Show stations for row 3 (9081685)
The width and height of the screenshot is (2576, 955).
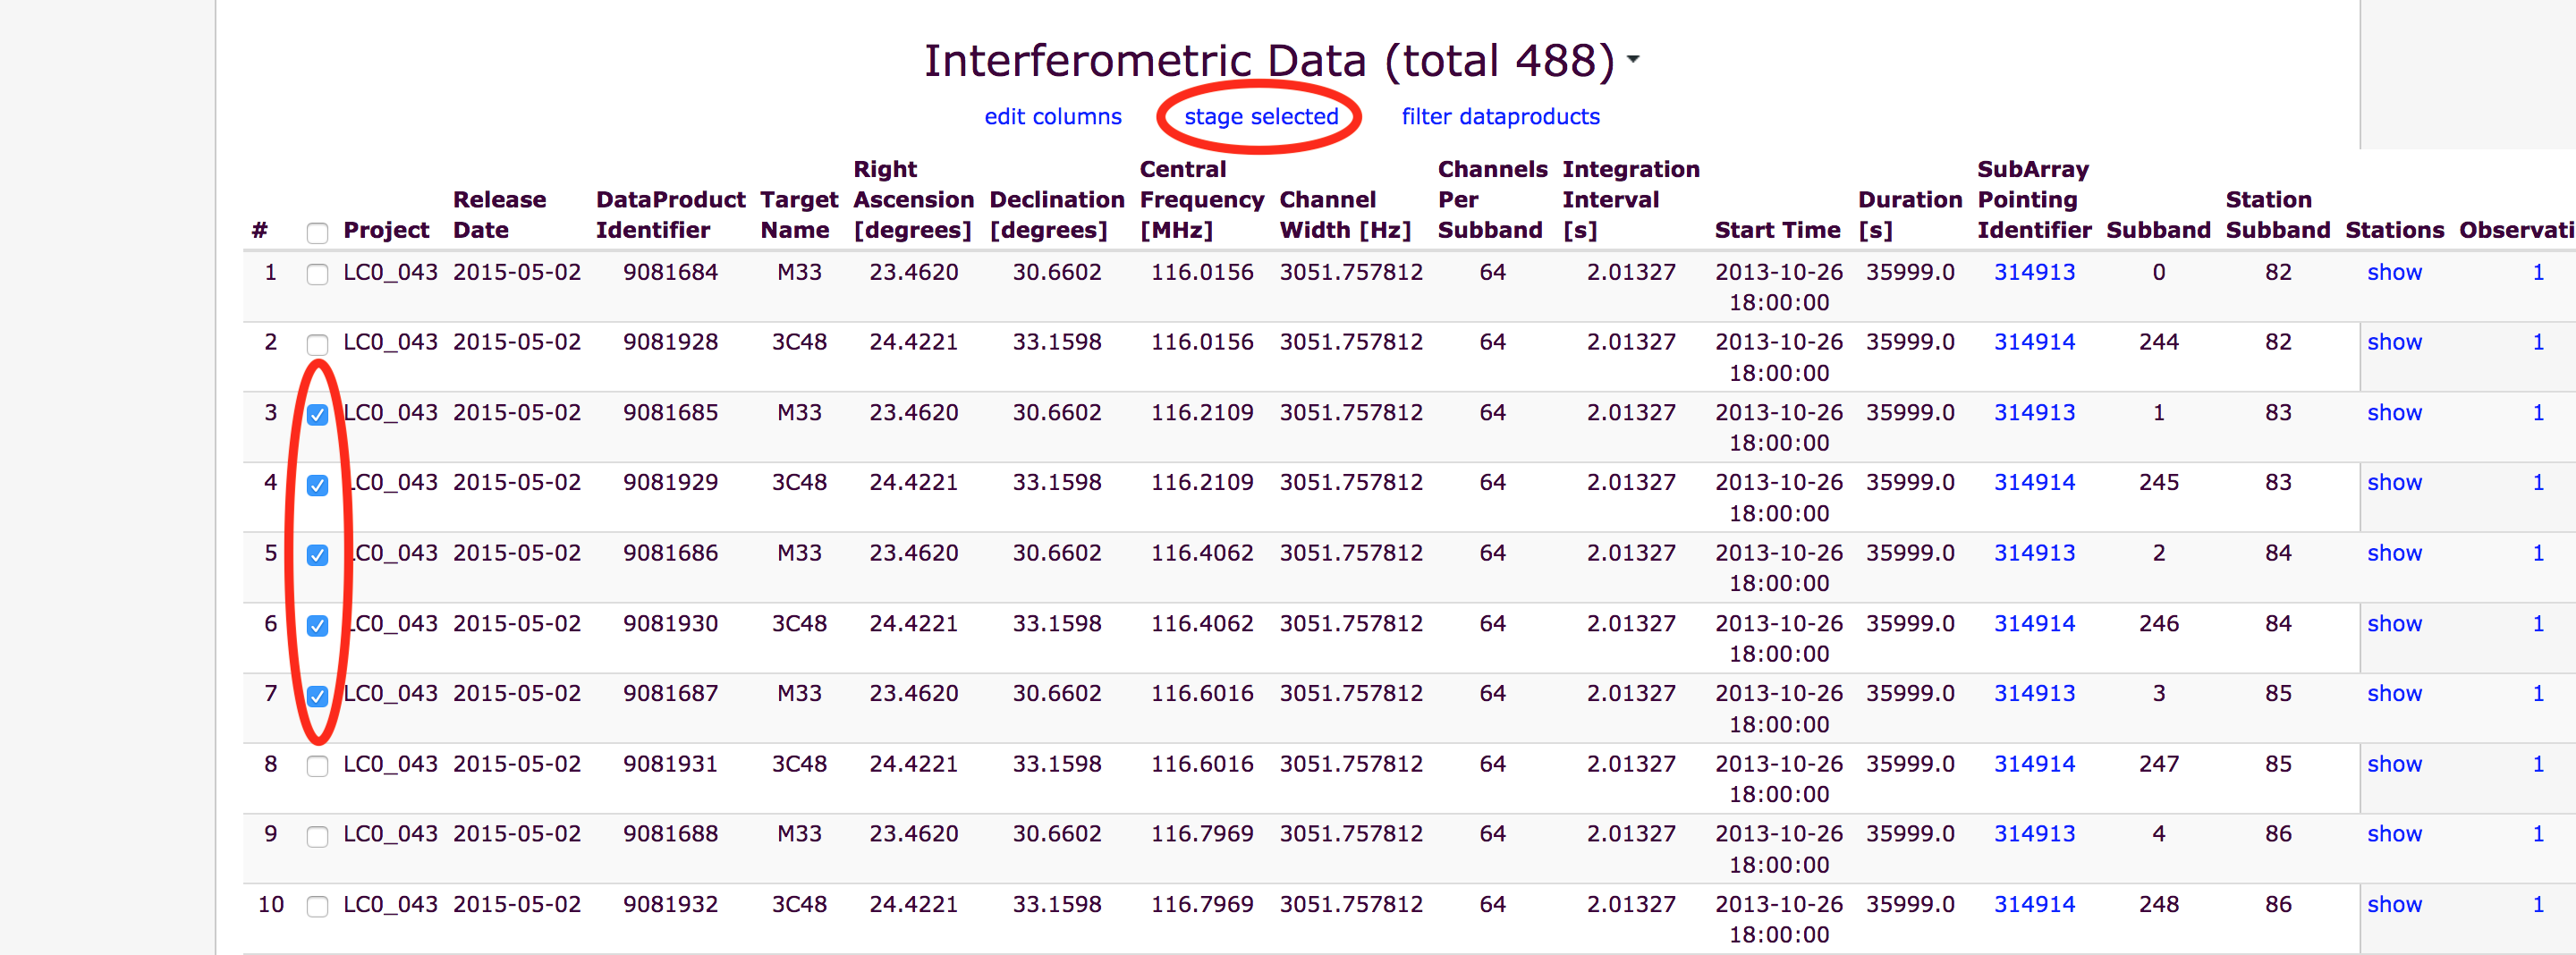2394,413
